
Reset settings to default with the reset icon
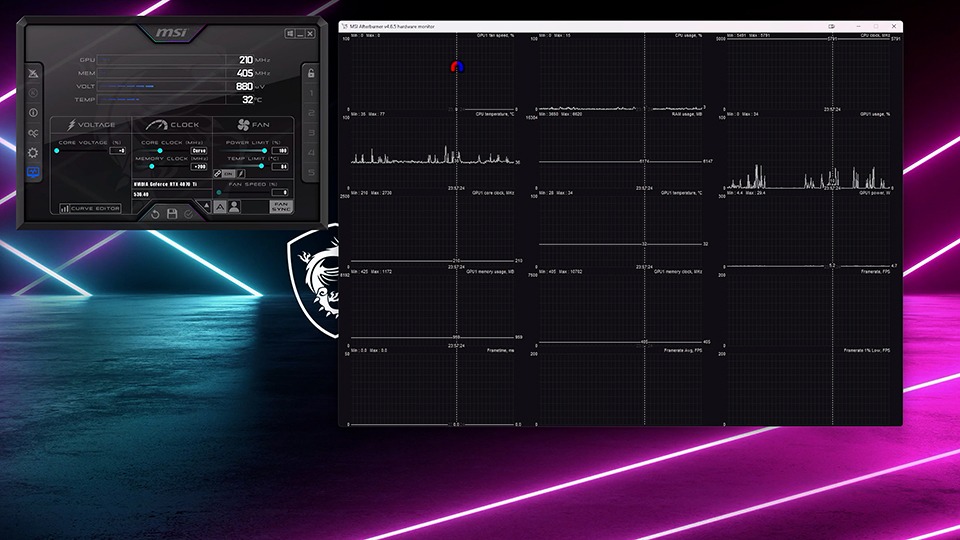coord(155,213)
